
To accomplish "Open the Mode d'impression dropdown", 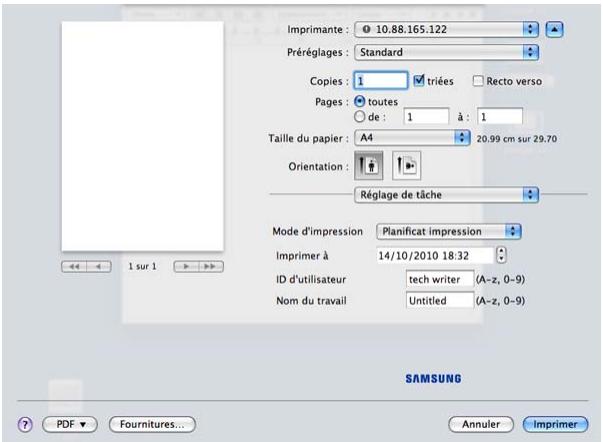I will (448, 232).
